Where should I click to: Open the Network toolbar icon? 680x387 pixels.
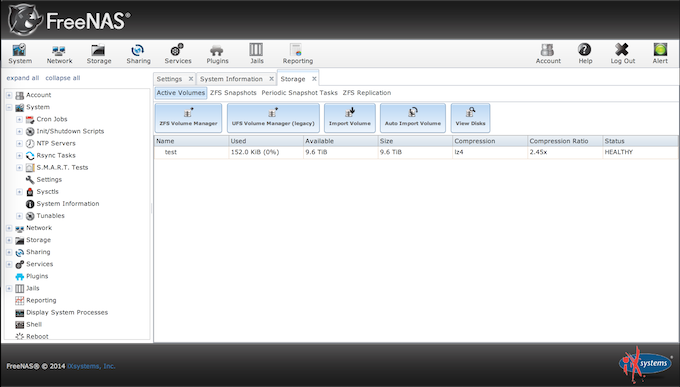[x=59, y=54]
